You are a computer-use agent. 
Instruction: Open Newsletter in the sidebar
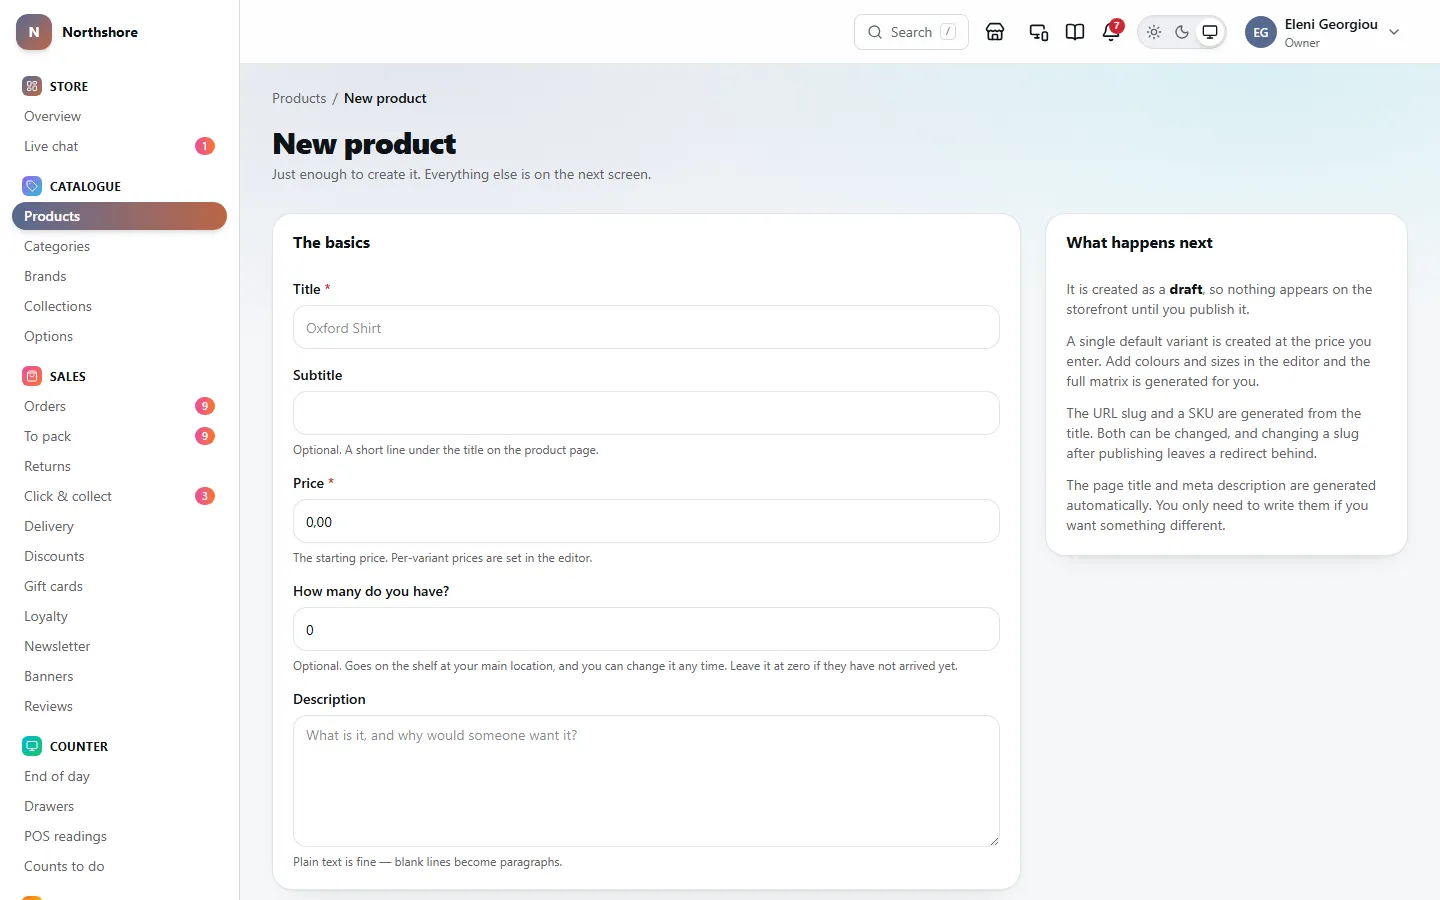coord(119,646)
